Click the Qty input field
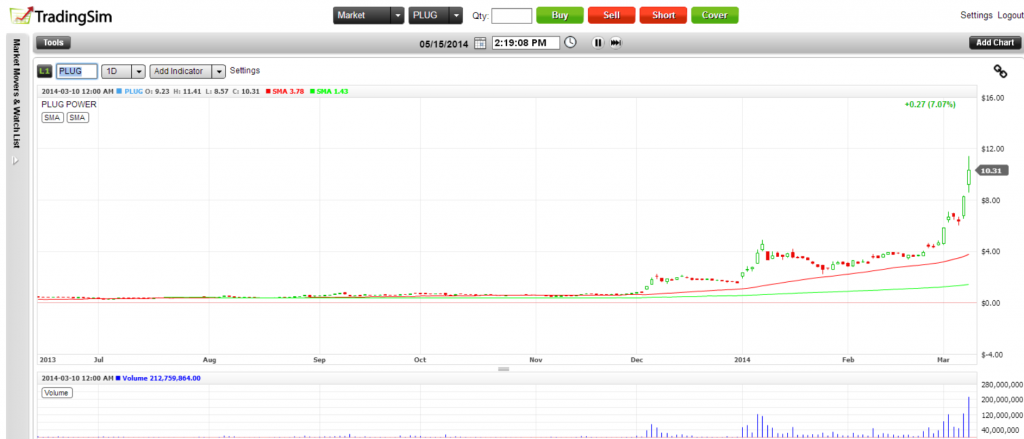 pos(511,16)
